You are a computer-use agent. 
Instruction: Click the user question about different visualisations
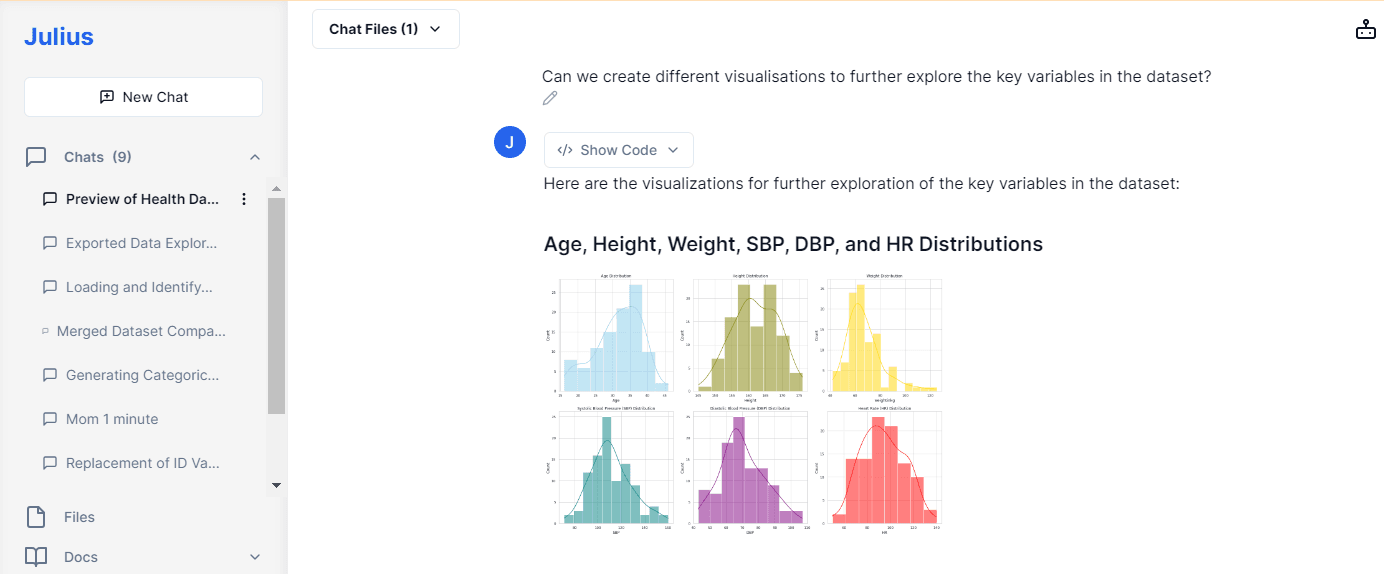tap(876, 76)
